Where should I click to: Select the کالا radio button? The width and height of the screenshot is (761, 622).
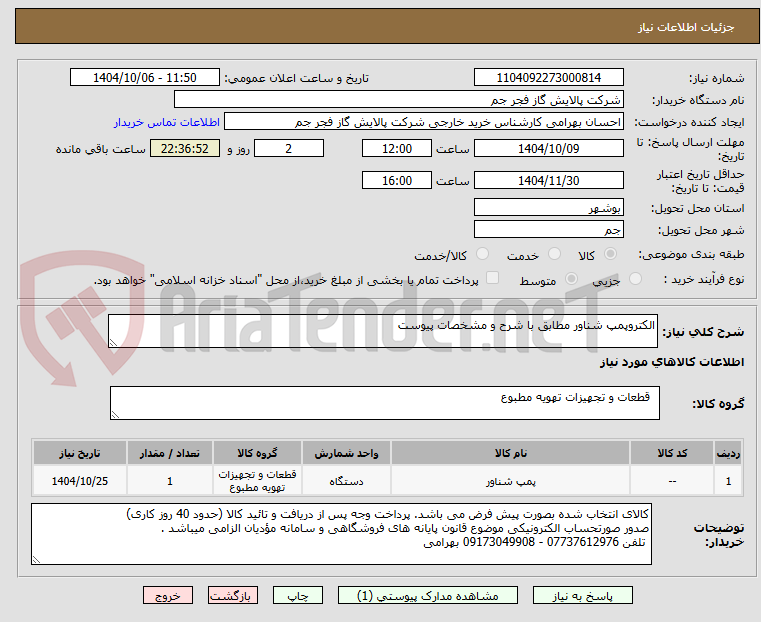[611, 254]
